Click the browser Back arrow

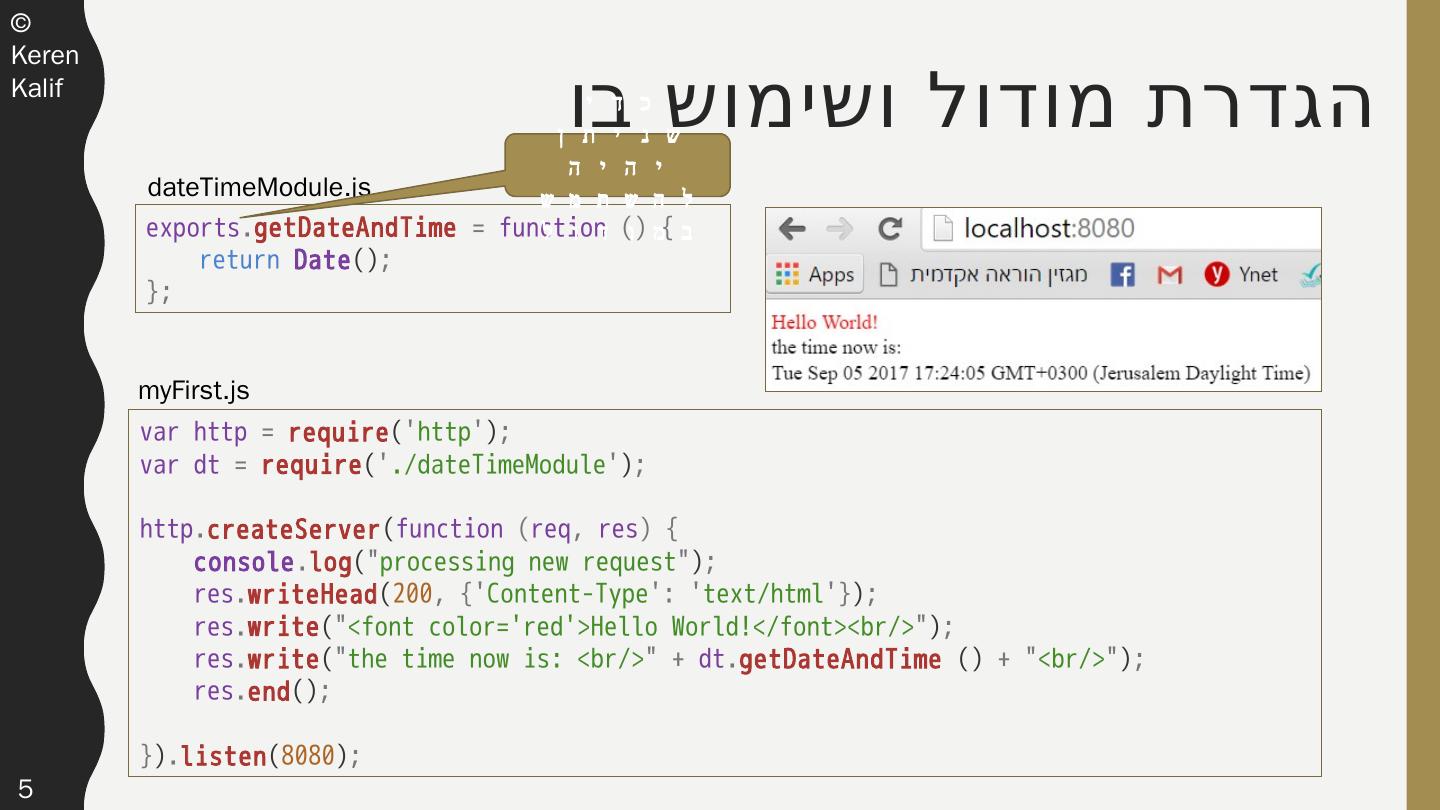[x=792, y=229]
